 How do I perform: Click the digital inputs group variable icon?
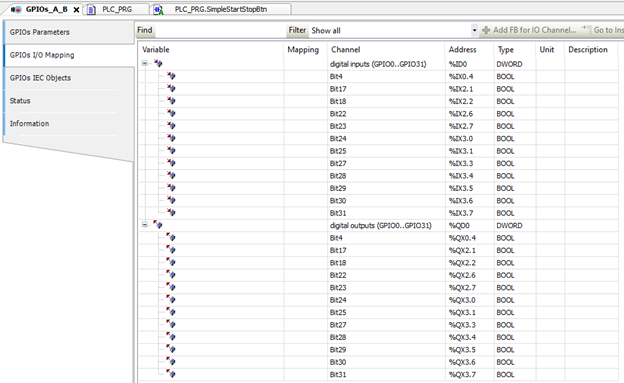coord(158,63)
